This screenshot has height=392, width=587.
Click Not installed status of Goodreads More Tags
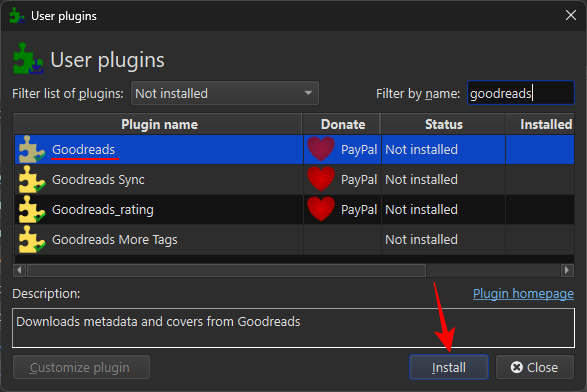[x=422, y=240]
